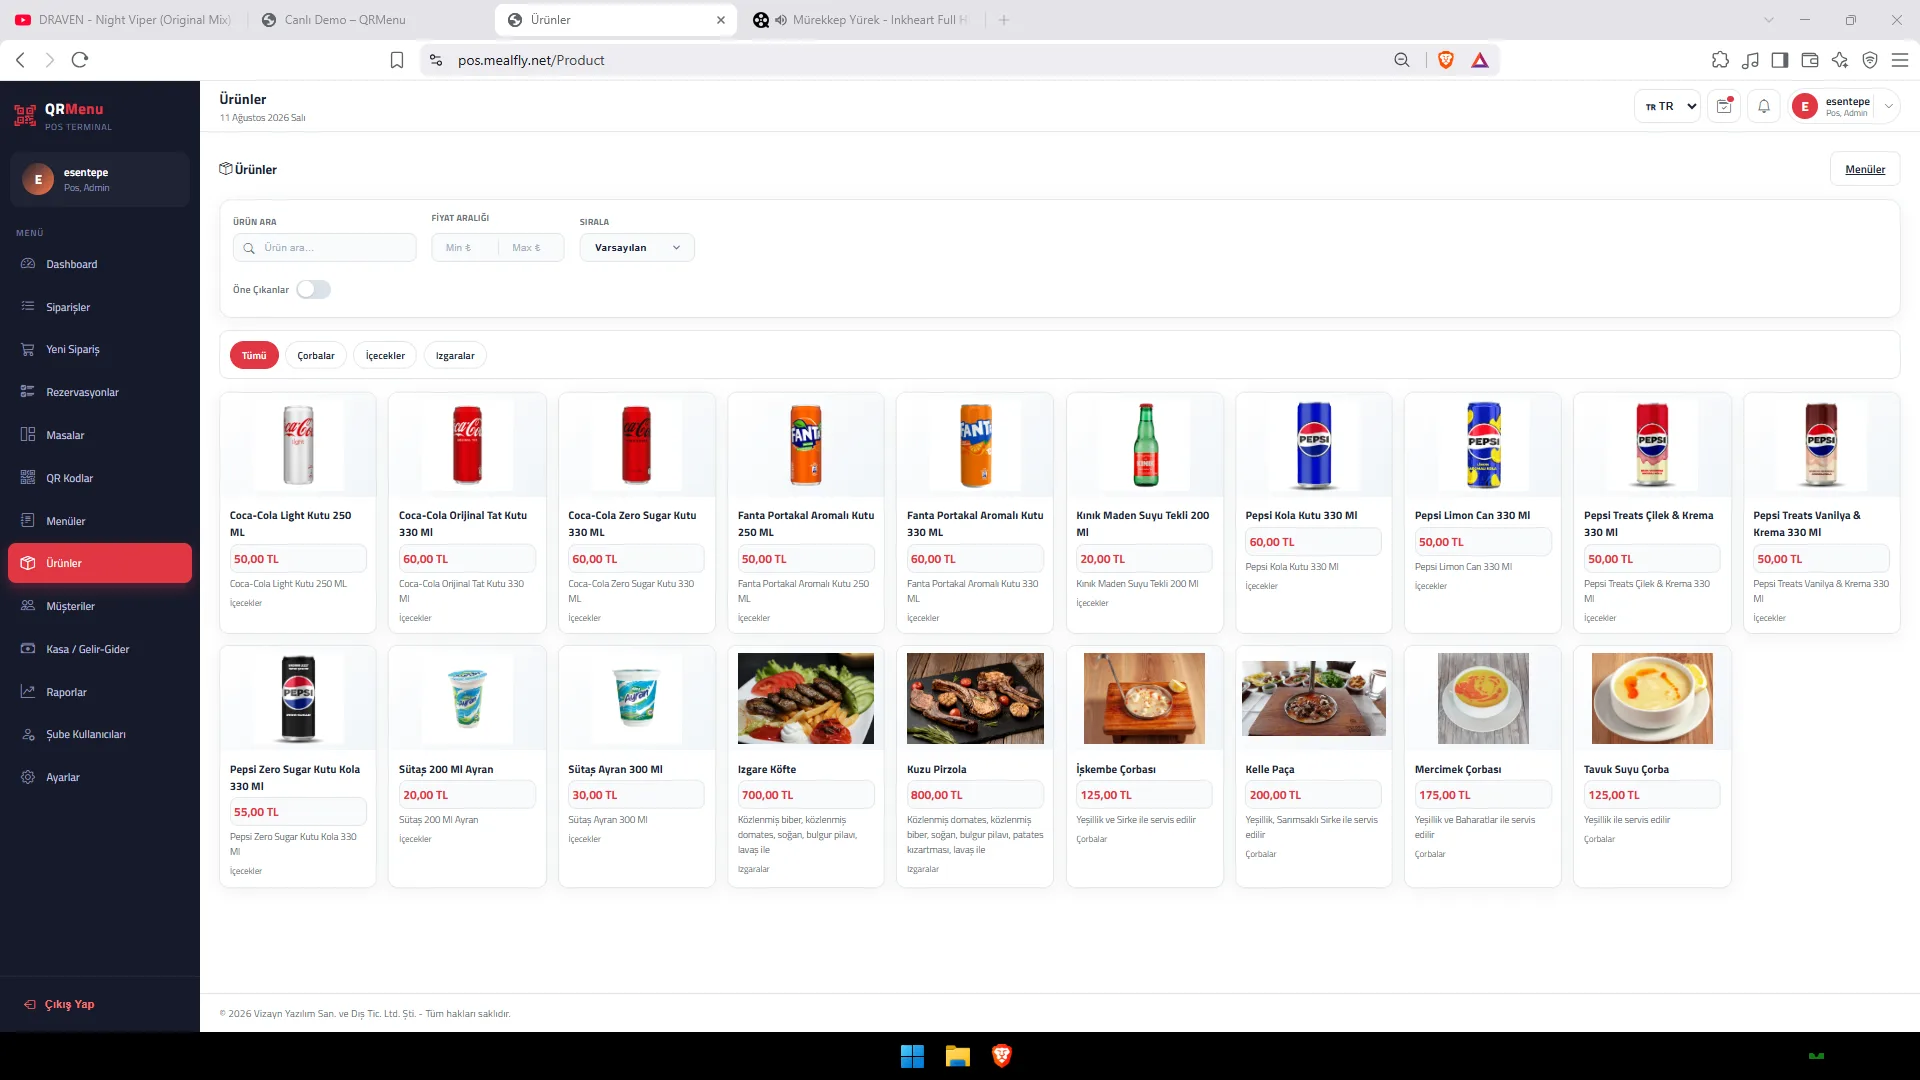Select Ürünler in the sidebar menu
This screenshot has width=1920, height=1080.
(x=100, y=563)
